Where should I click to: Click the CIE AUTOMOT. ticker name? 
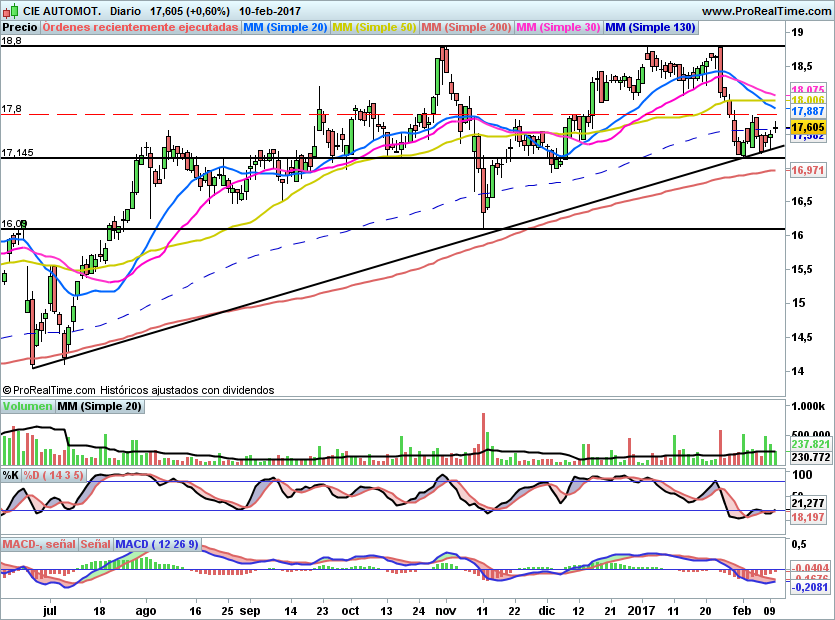click(x=62, y=11)
